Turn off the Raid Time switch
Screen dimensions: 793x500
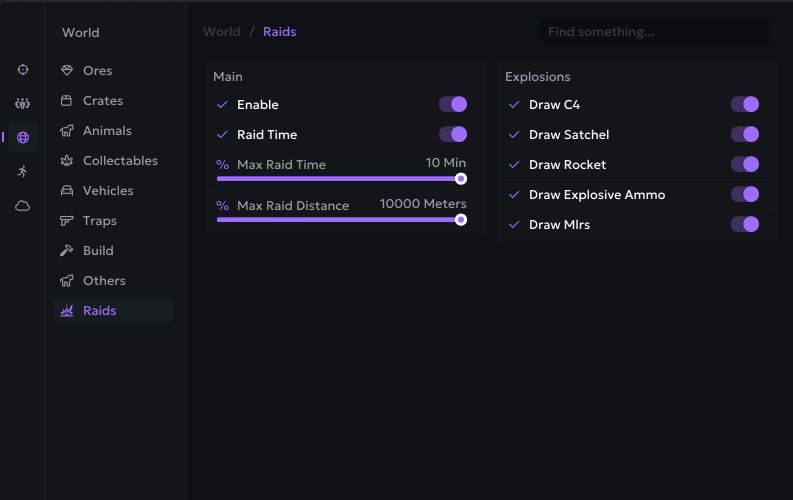tap(453, 135)
